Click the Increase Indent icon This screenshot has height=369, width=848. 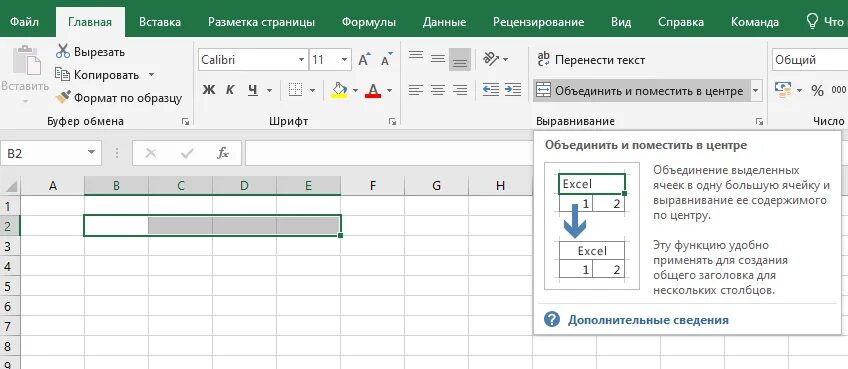(513, 90)
